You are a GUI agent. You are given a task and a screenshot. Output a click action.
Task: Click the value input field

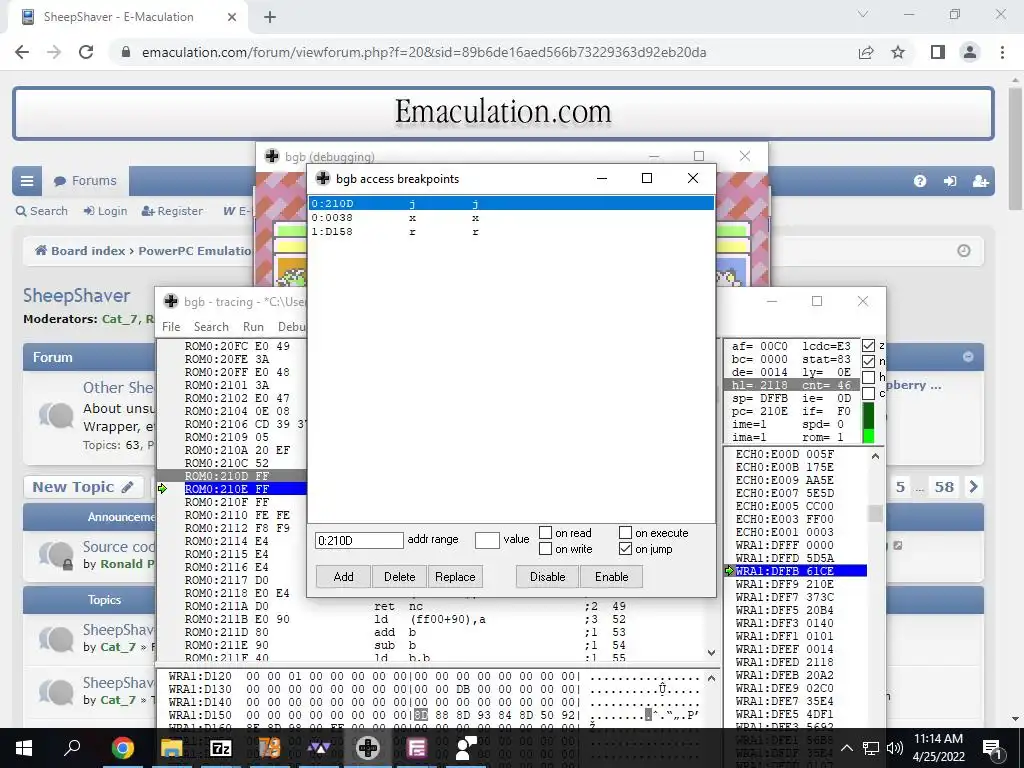coord(487,541)
